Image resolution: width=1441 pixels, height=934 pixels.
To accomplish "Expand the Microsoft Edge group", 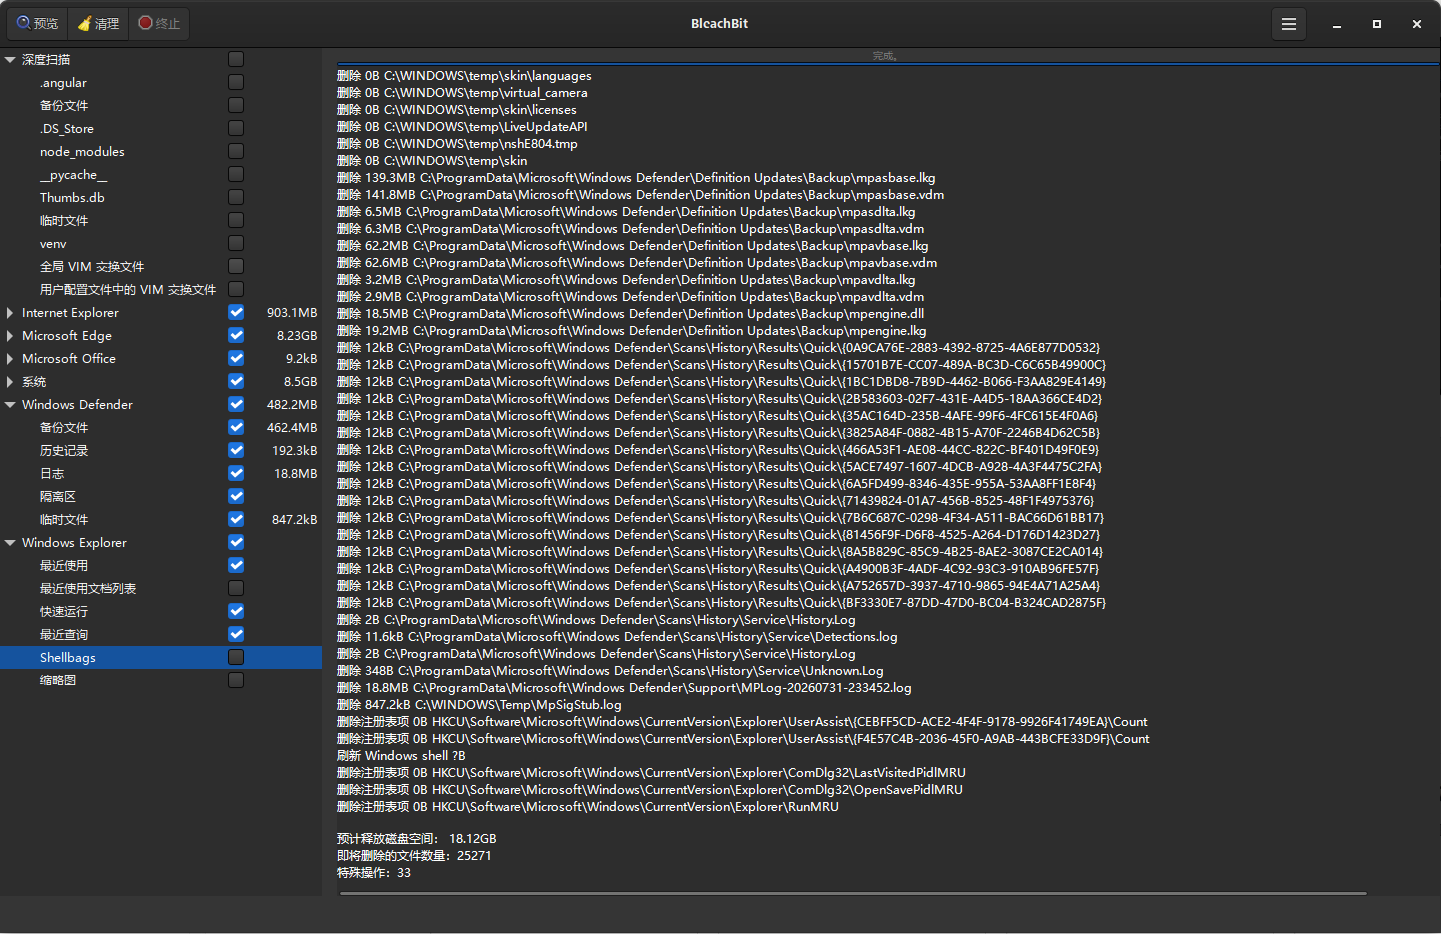I will coord(10,336).
